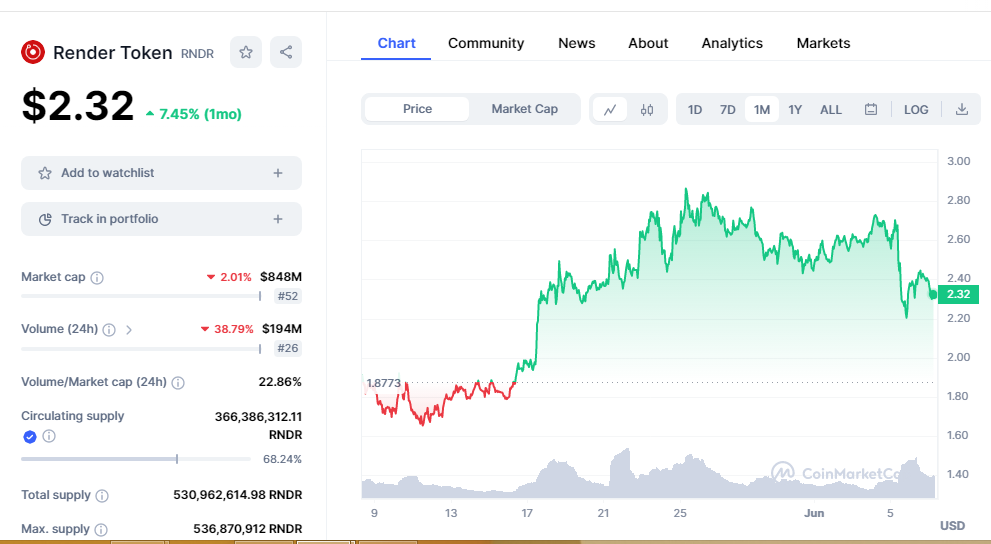Set chart range to 1D
991x544 pixels.
click(695, 109)
